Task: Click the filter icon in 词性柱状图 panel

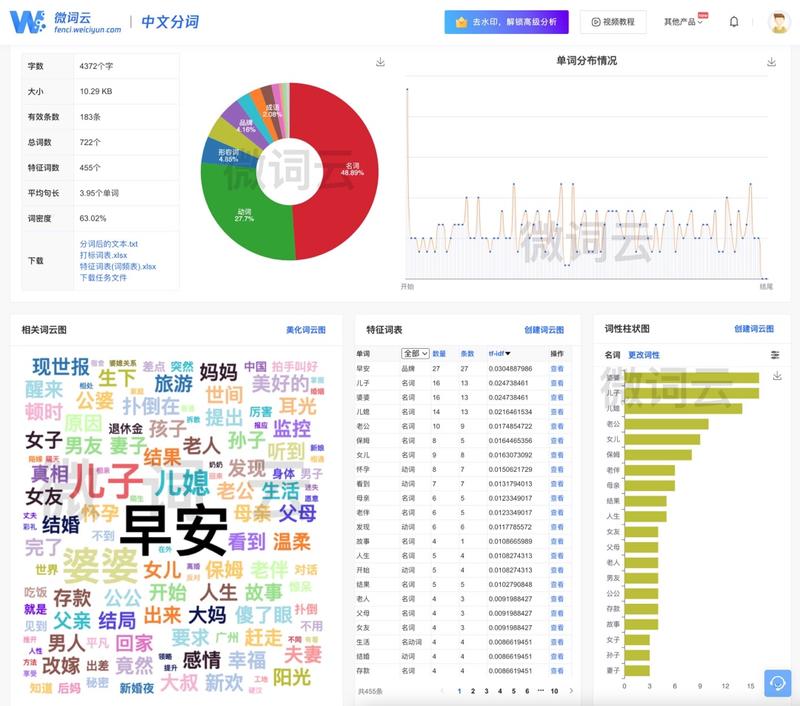Action: click(x=775, y=355)
